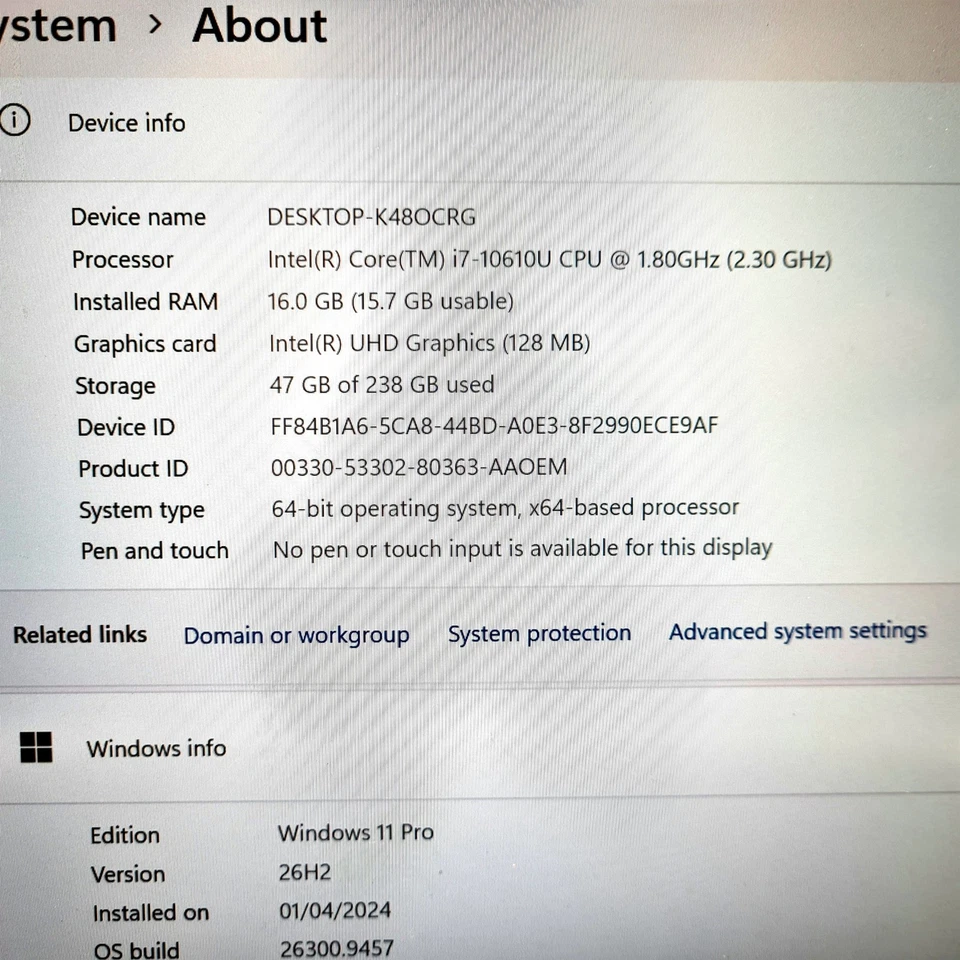960x960 pixels.
Task: Open the System protection link
Action: click(539, 633)
